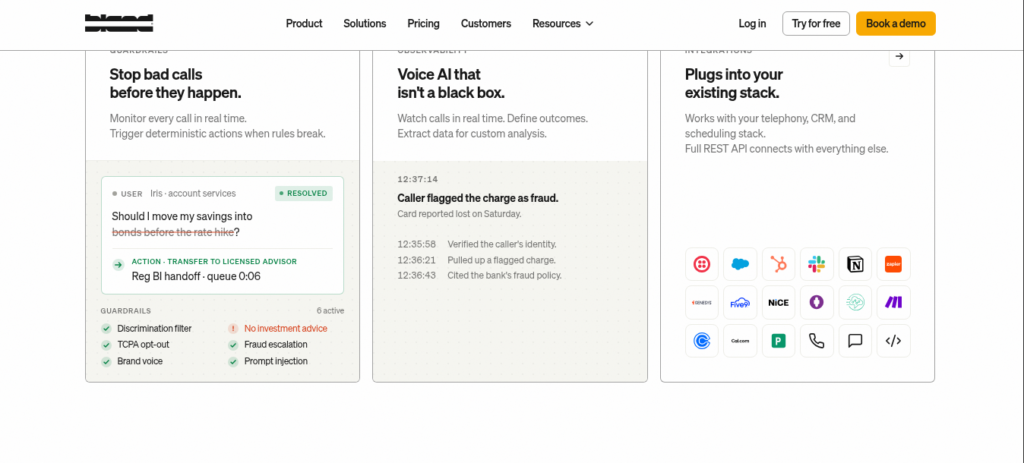Click 'Card reported lost on Saturday.' text
Image resolution: width=1024 pixels, height=463 pixels.
point(460,214)
